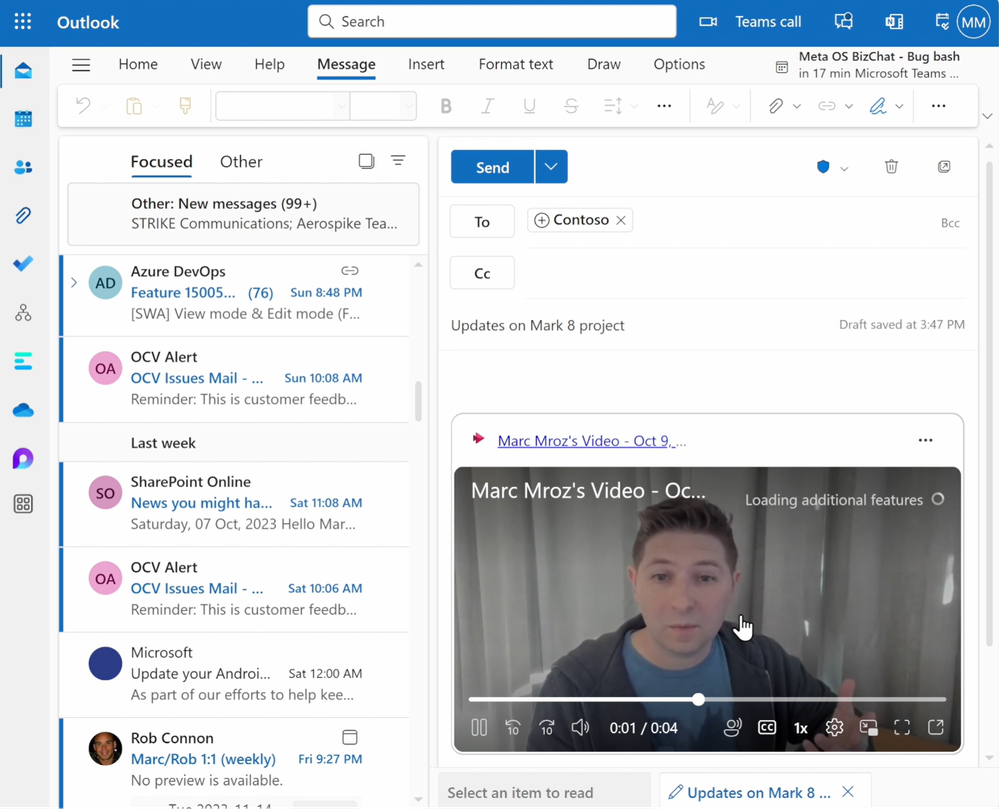Expand the sensitivity shield dropdown
Screen dimensions: 999x809
(x=844, y=169)
